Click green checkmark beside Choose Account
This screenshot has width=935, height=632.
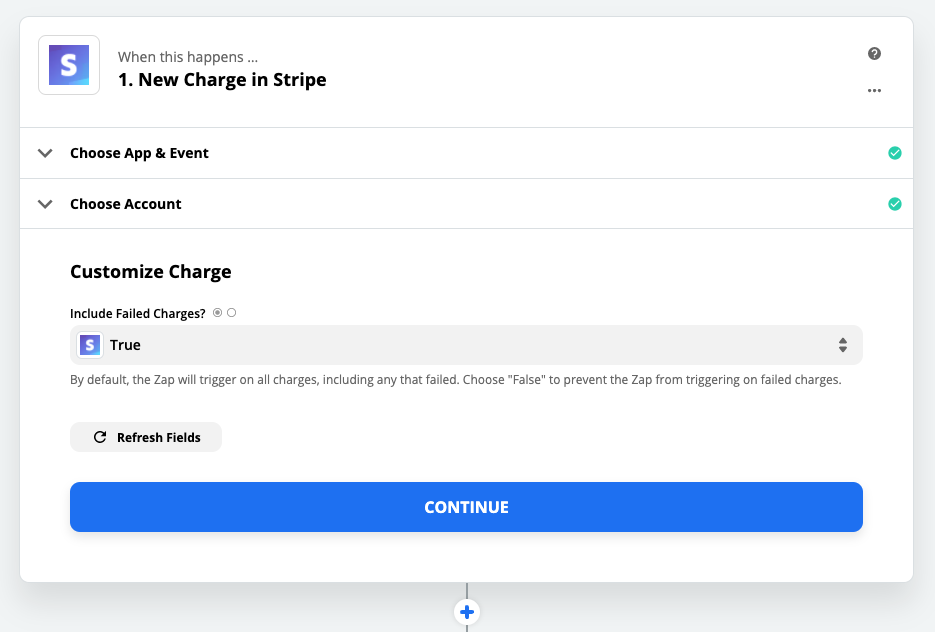click(894, 204)
